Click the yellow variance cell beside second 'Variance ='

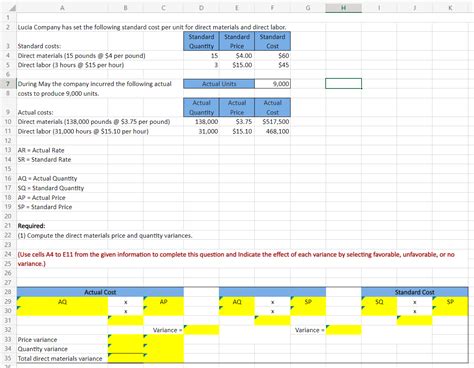pyautogui.click(x=343, y=330)
